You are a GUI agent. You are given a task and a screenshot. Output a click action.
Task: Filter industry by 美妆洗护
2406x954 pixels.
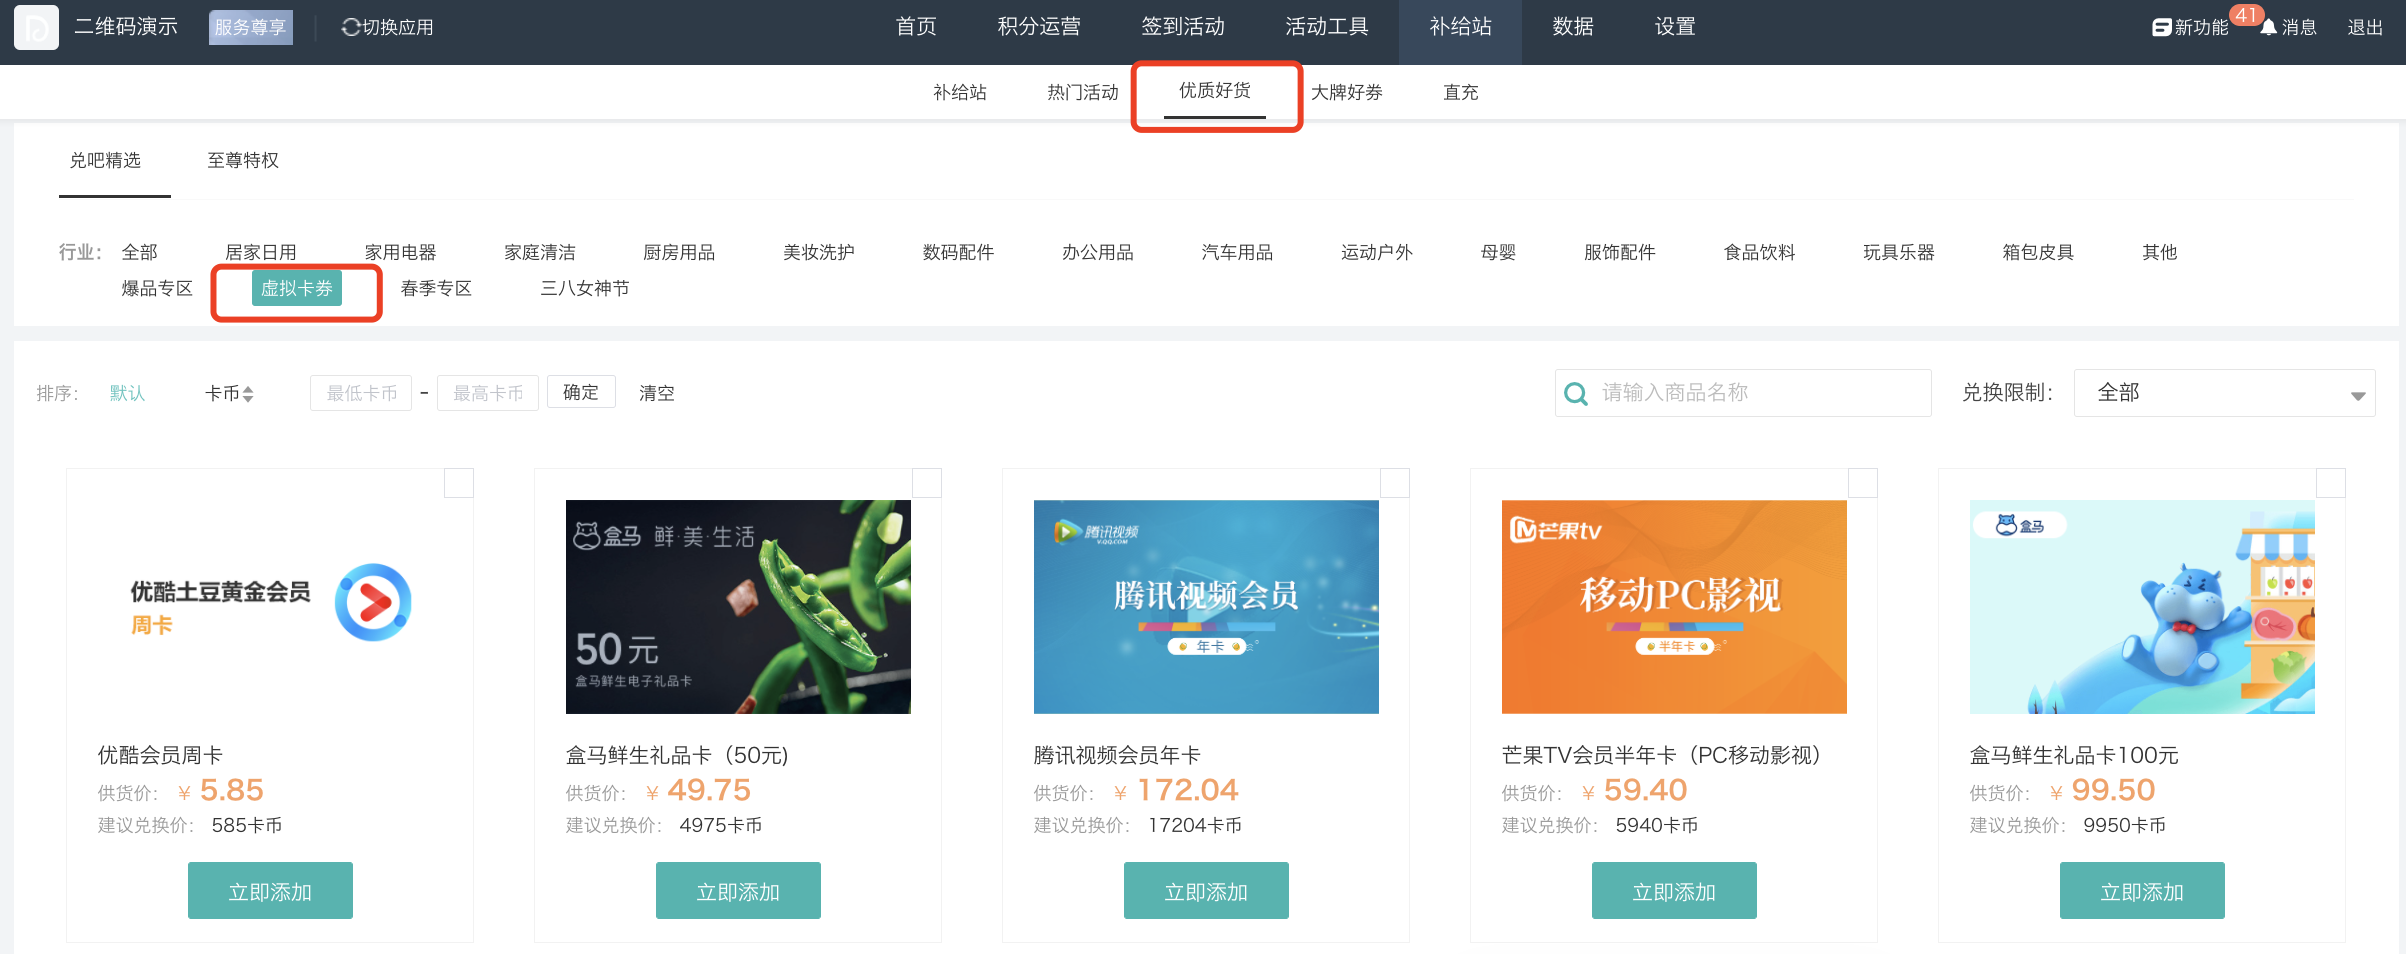(x=819, y=253)
